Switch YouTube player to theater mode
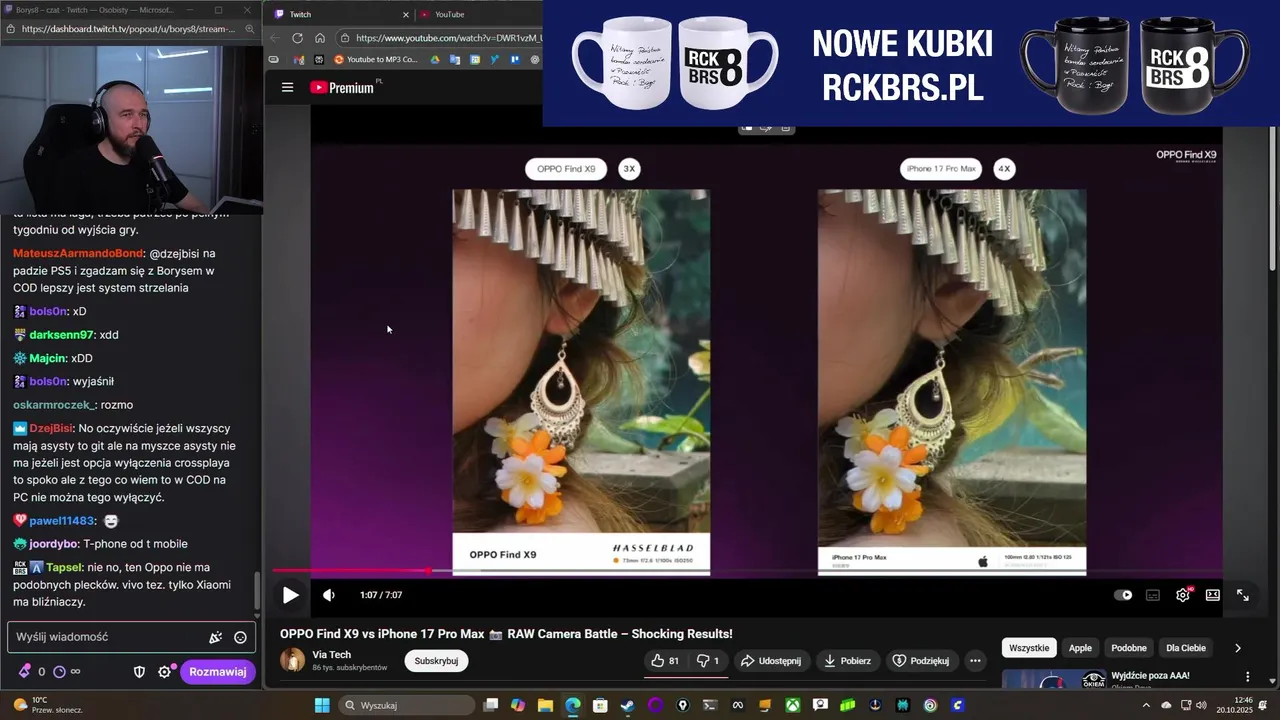1280x720 pixels. coord(1213,595)
